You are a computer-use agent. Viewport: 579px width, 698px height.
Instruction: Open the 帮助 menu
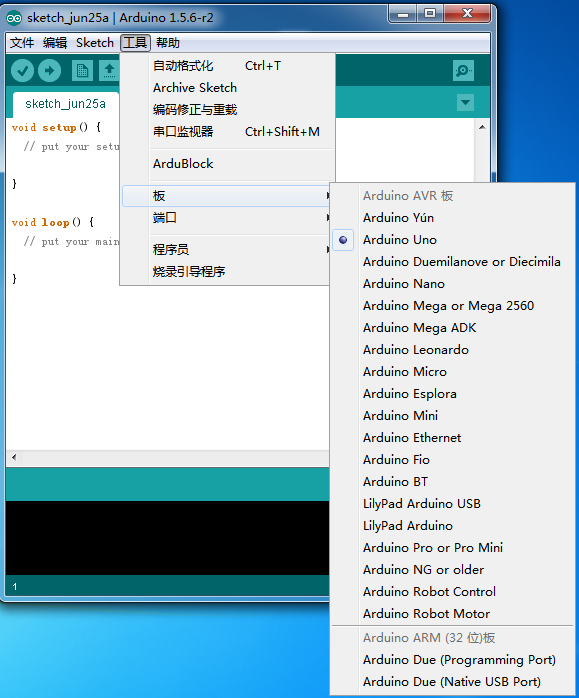(168, 43)
